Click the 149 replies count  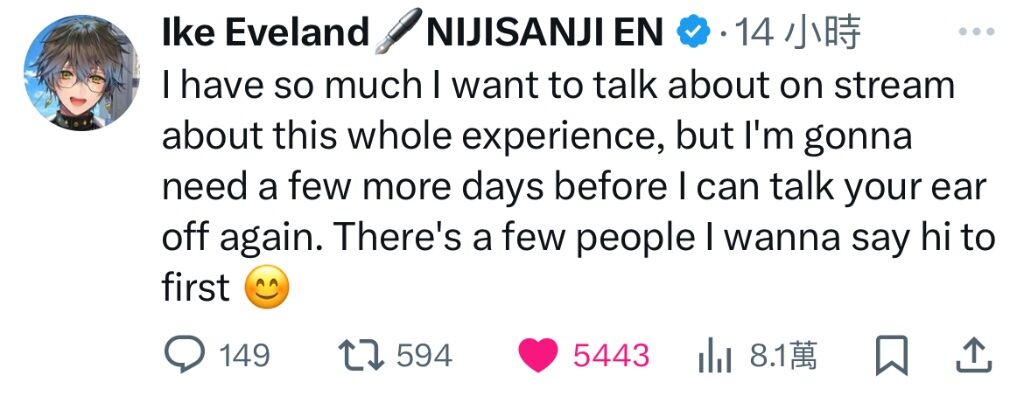click(243, 356)
